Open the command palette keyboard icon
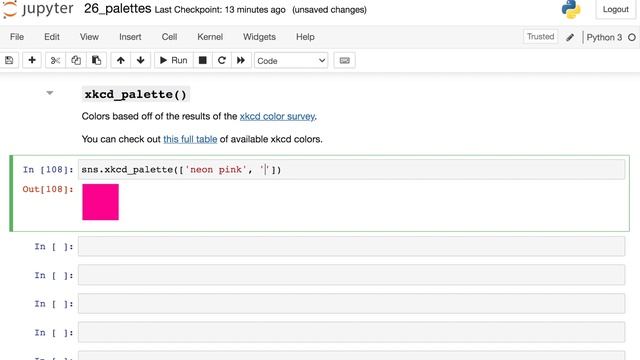Image resolution: width=640 pixels, height=360 pixels. (344, 60)
